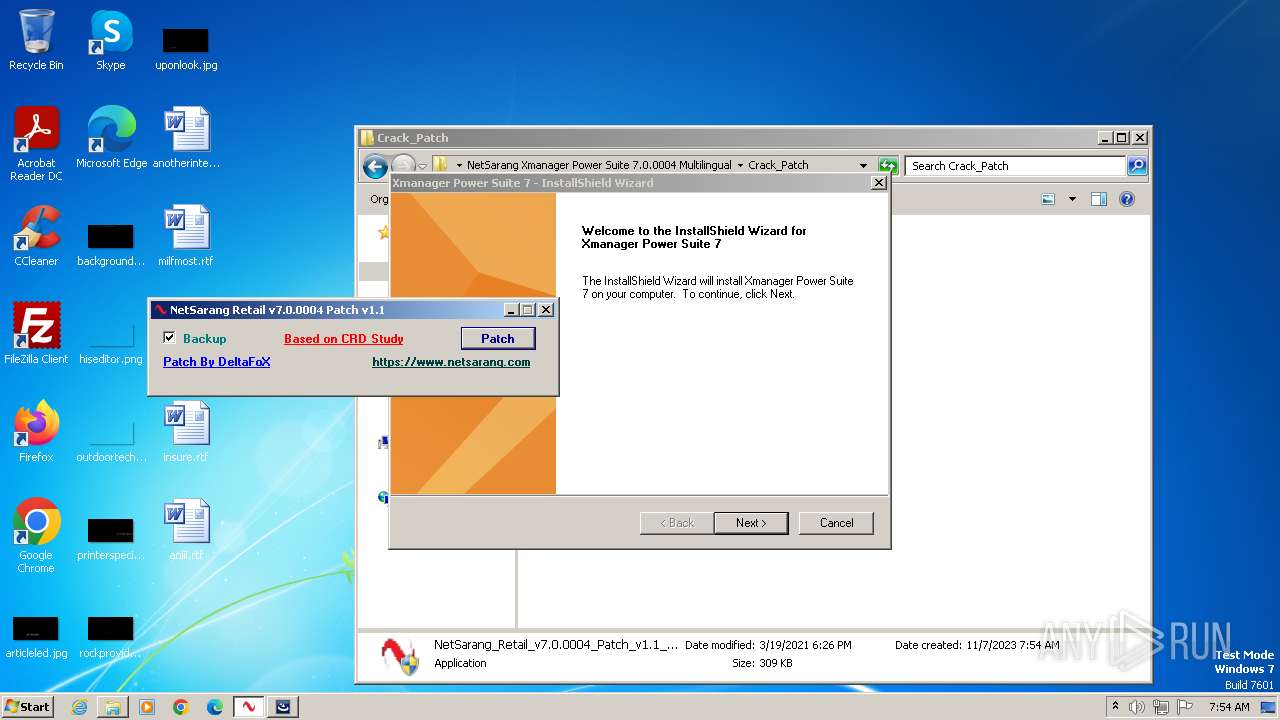Click the Start button
The height and width of the screenshot is (720, 1280).
click(28, 707)
